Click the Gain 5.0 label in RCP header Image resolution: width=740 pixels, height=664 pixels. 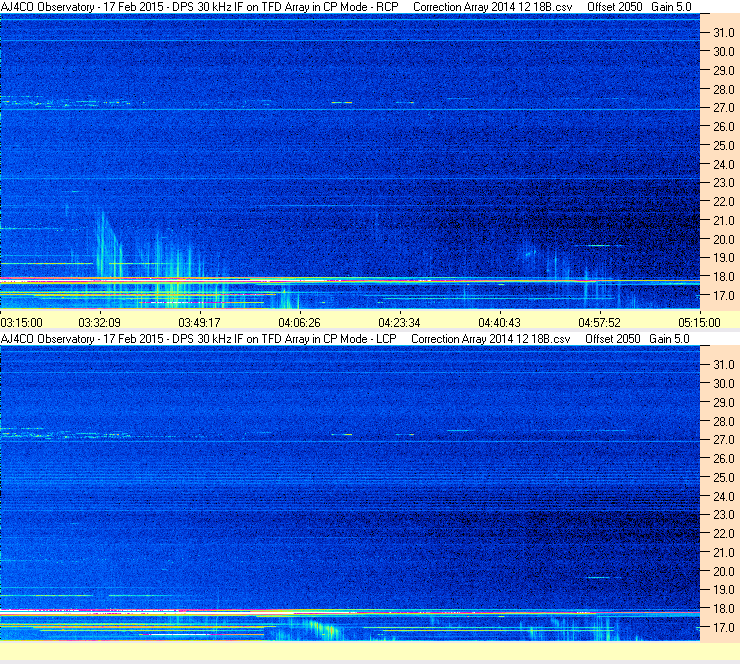click(x=671, y=7)
